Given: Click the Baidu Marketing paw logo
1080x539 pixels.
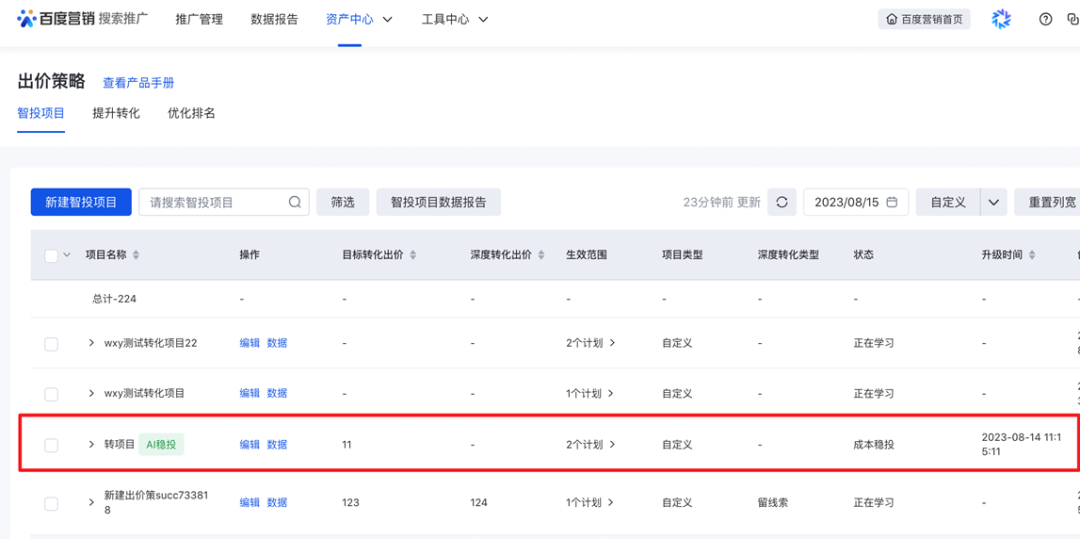Looking at the screenshot, I should click(x=27, y=19).
